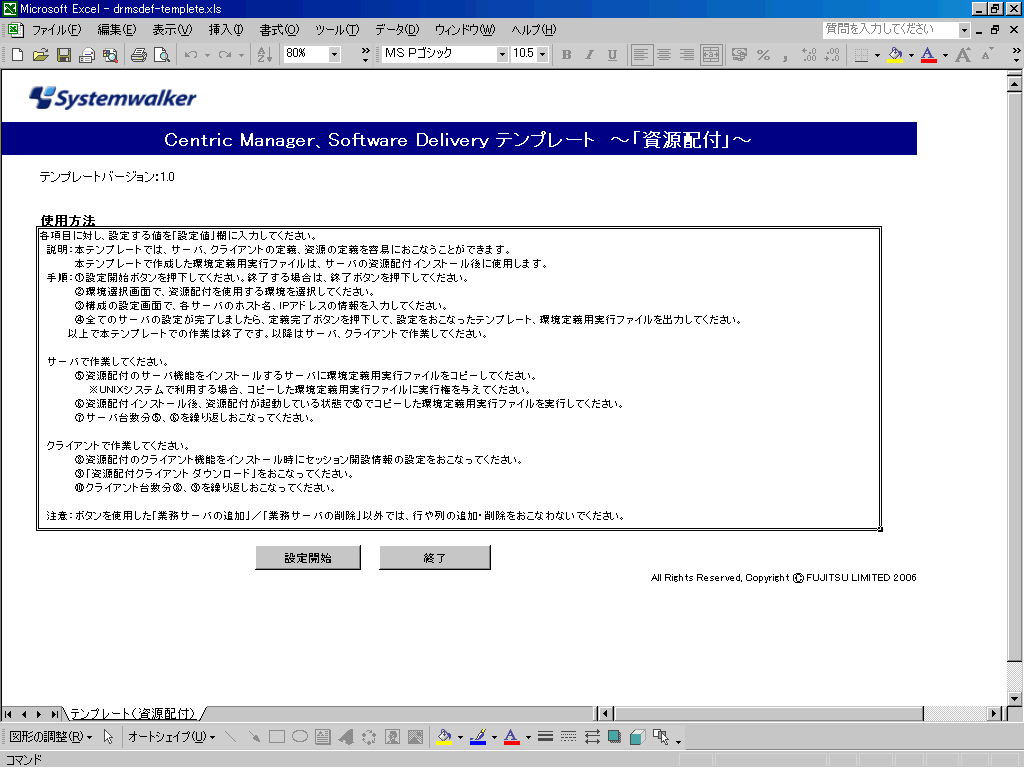Open the file search icon
1024x768 pixels.
pyautogui.click(x=110, y=55)
